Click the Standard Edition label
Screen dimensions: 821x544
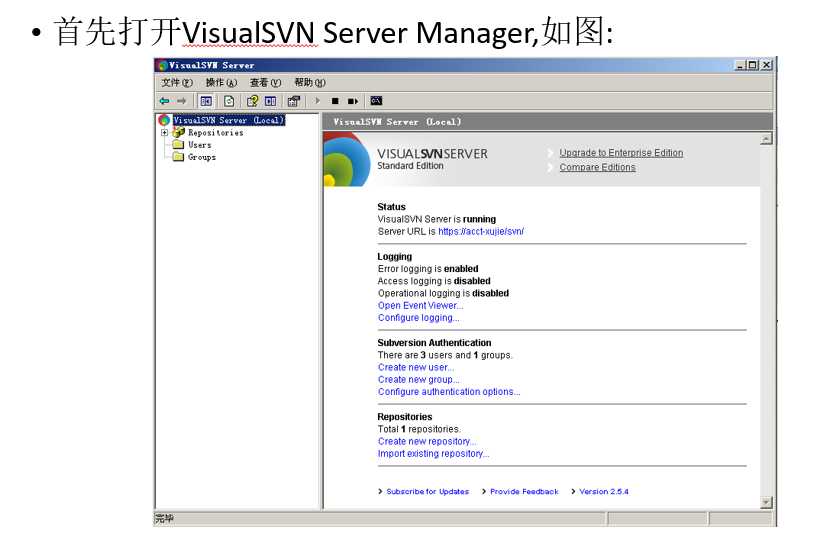point(410,165)
